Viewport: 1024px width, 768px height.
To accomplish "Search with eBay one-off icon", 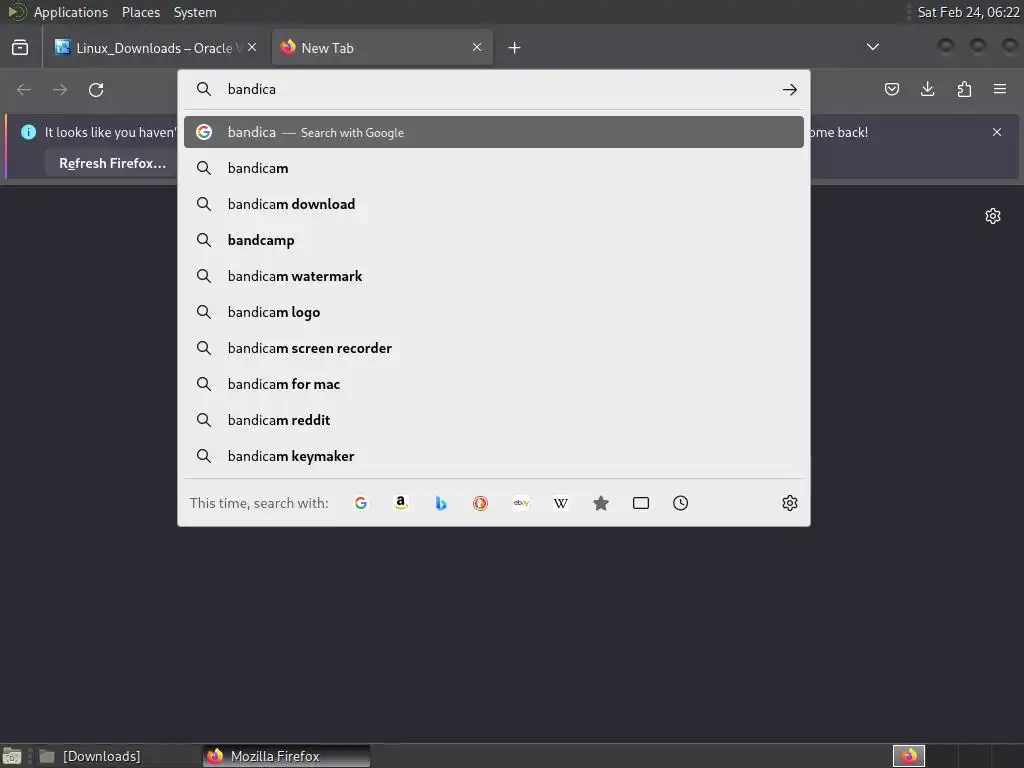I will 521,503.
